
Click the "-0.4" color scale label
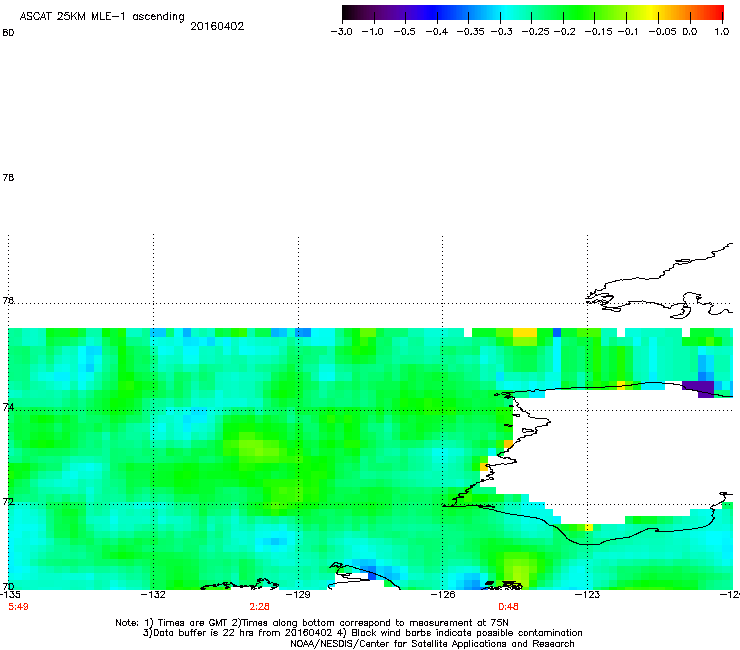(x=437, y=32)
